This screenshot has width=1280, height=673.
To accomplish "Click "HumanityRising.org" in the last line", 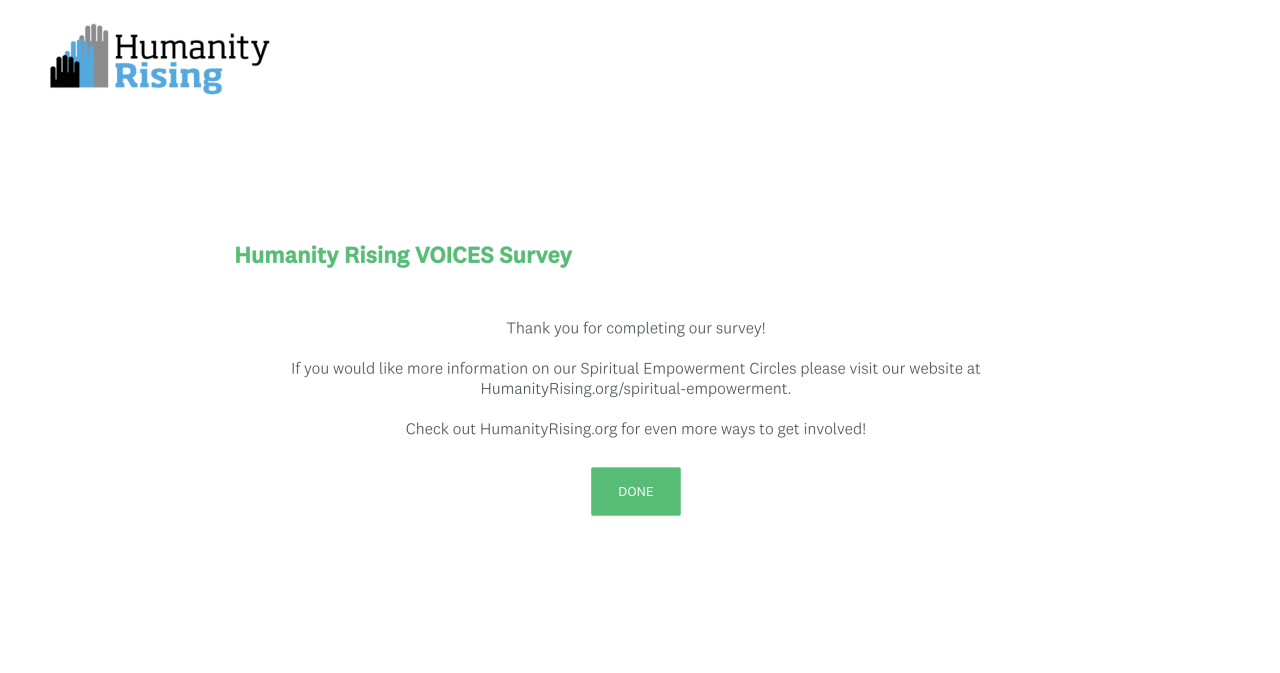I will (x=548, y=429).
